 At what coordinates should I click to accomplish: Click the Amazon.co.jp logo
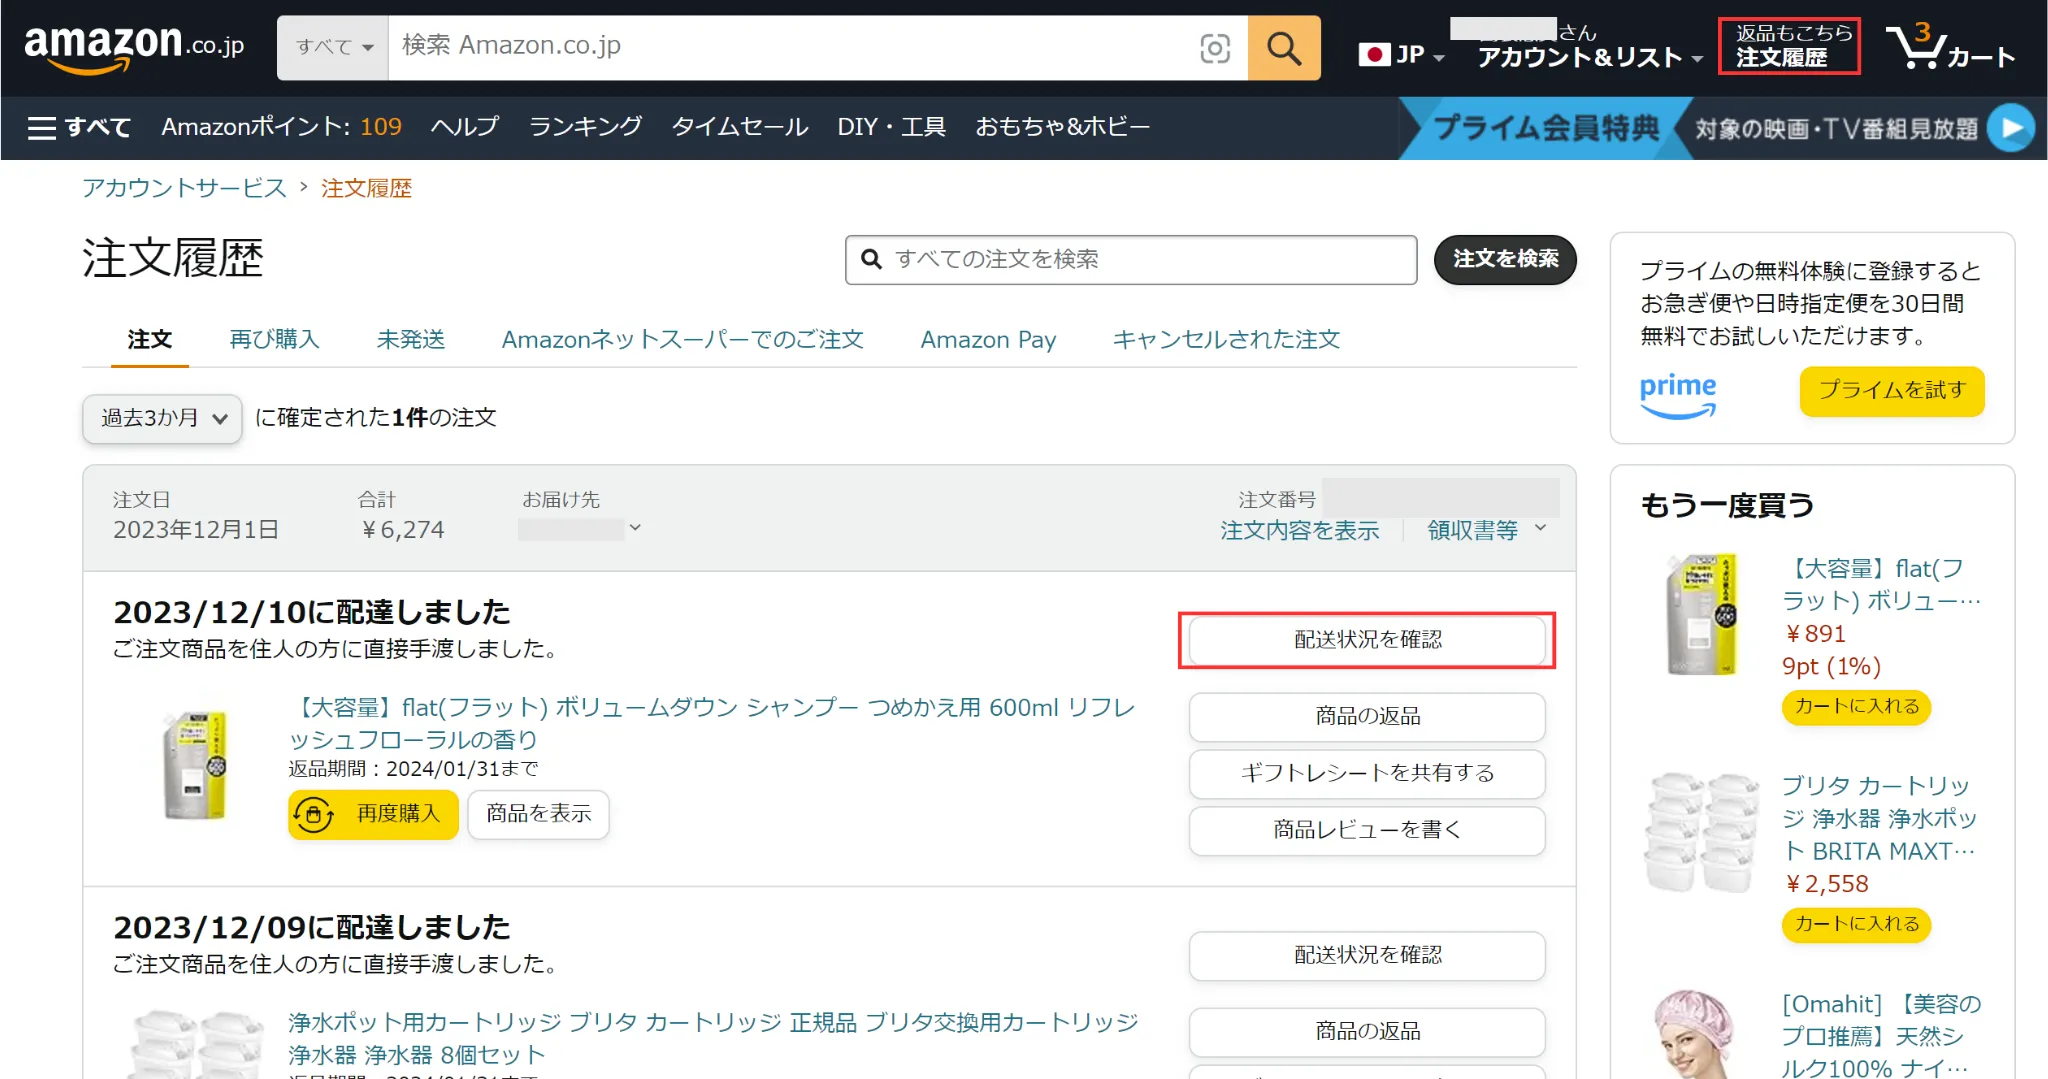click(134, 48)
